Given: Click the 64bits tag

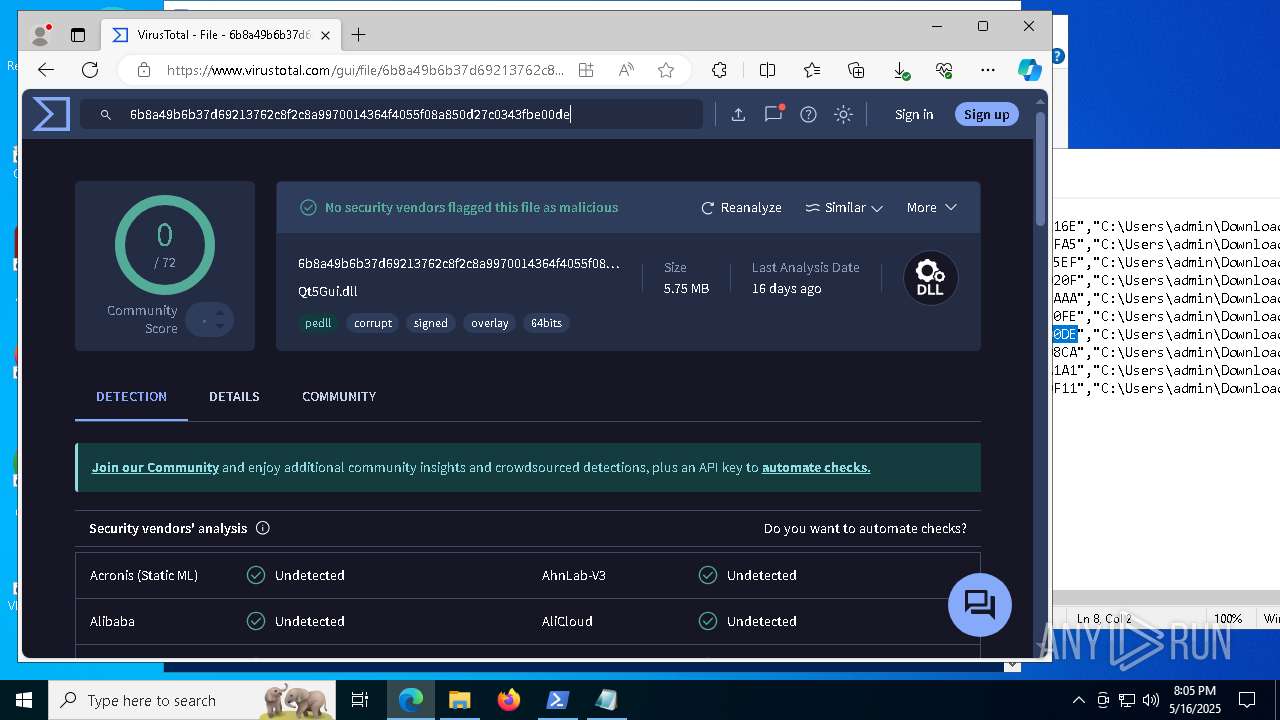Looking at the screenshot, I should [546, 323].
